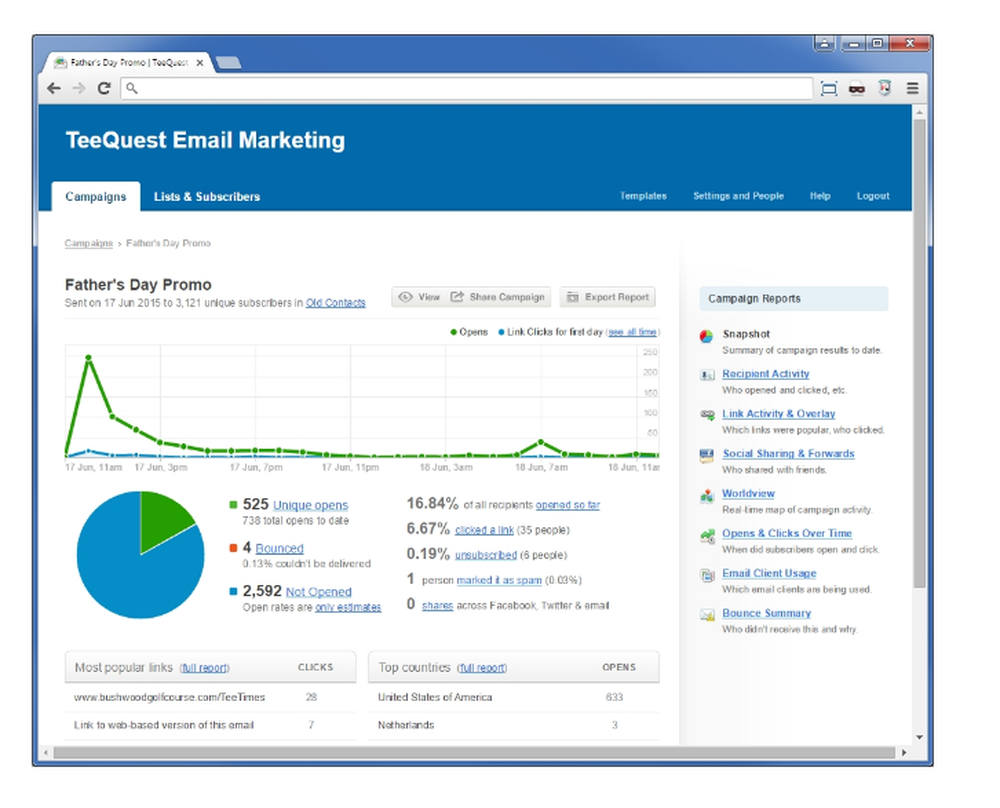Click the Export Report button

[608, 297]
